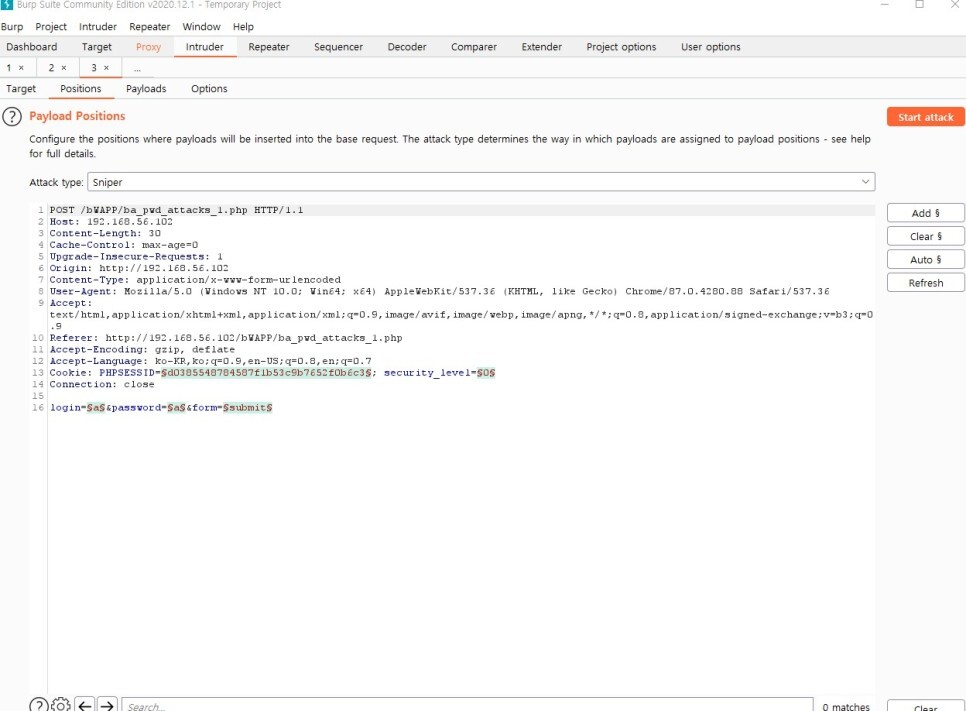Open the Payload Positions help icon
The image size is (966, 711).
pos(12,116)
